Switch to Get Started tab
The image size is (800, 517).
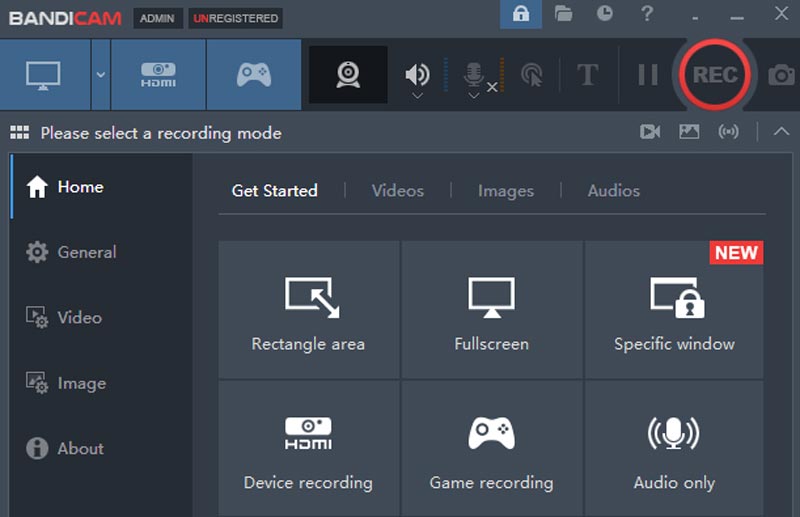(274, 191)
